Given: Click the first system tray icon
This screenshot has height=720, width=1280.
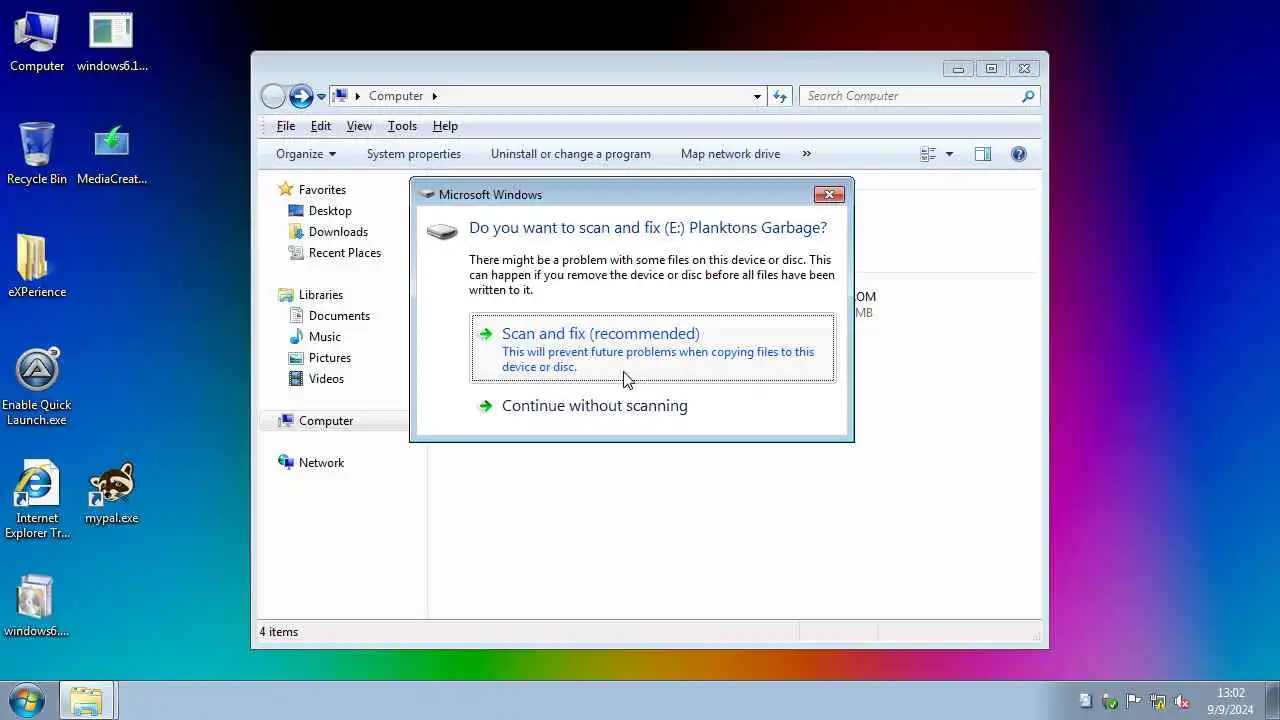Looking at the screenshot, I should 1085,701.
